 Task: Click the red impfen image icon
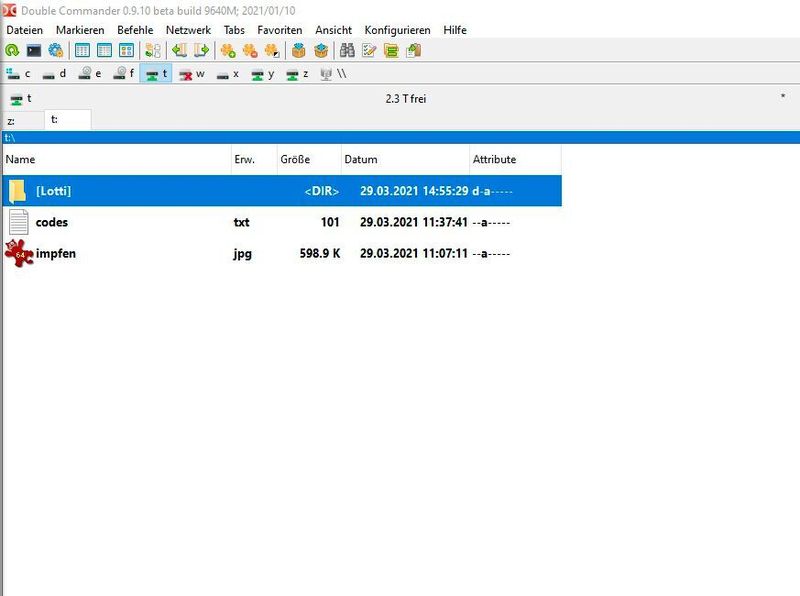point(19,254)
